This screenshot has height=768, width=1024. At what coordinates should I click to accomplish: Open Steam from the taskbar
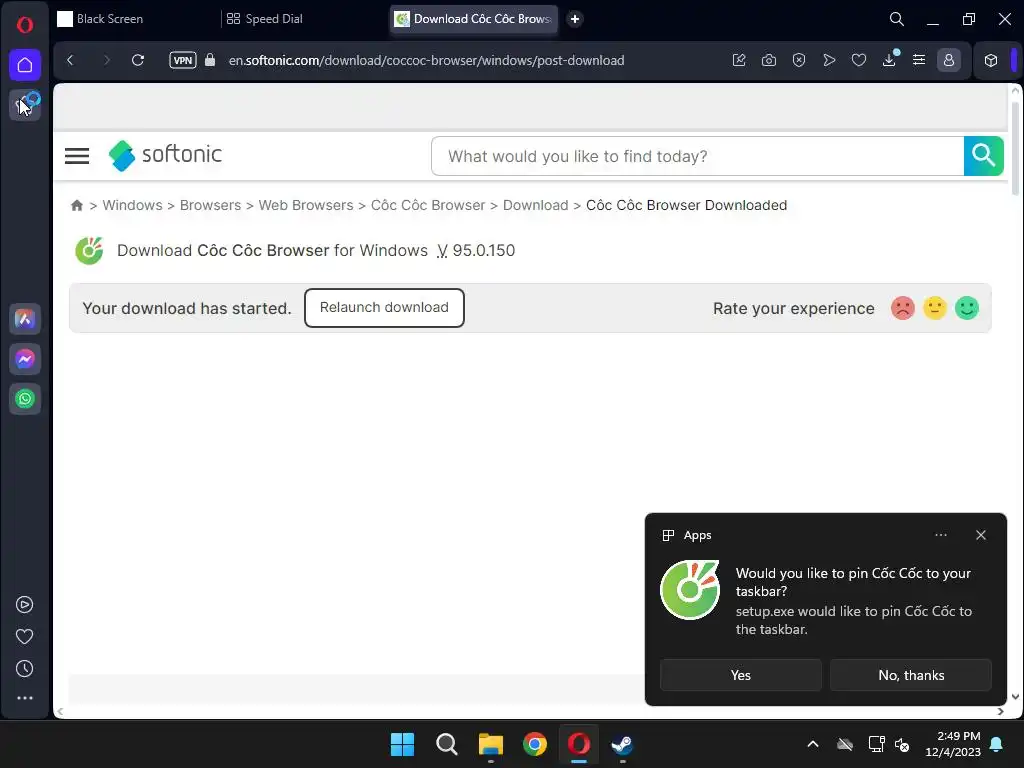[622, 744]
